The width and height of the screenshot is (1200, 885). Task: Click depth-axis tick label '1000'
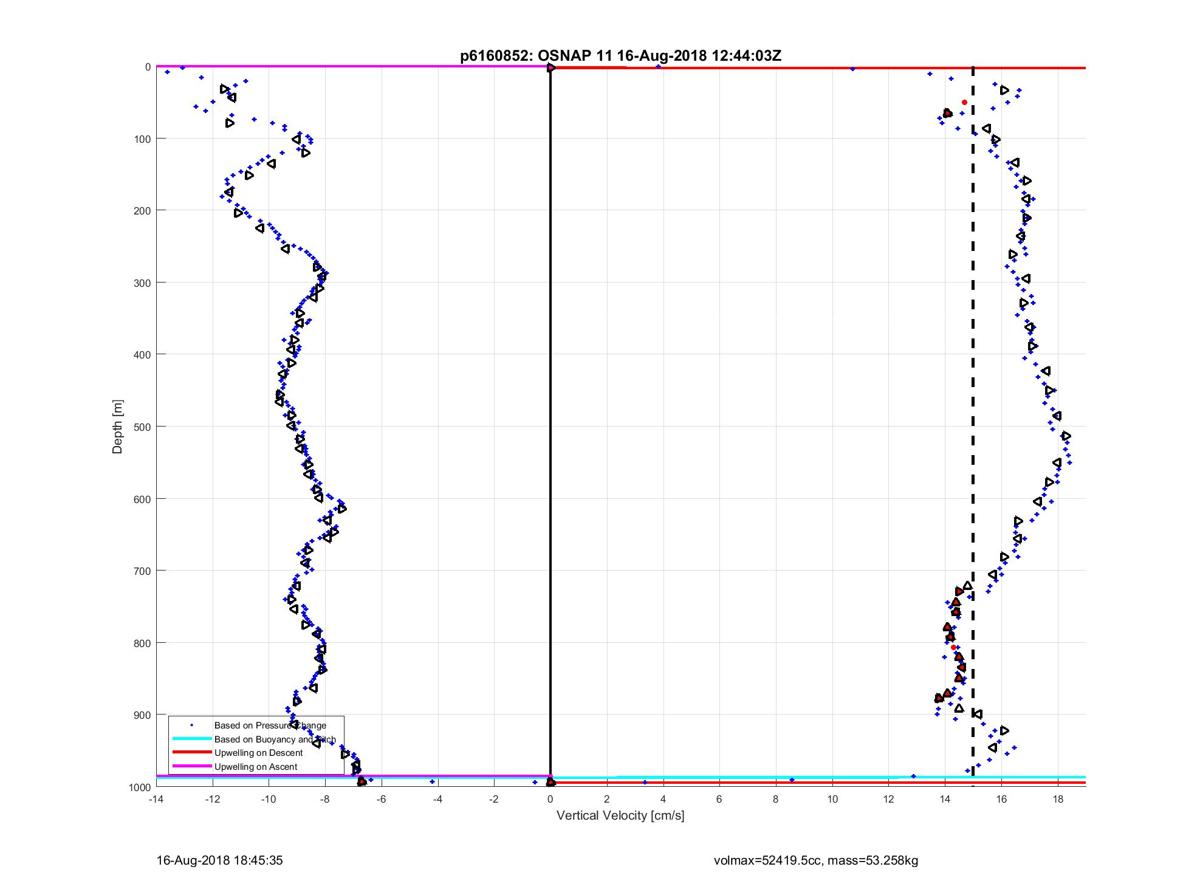pyautogui.click(x=138, y=787)
